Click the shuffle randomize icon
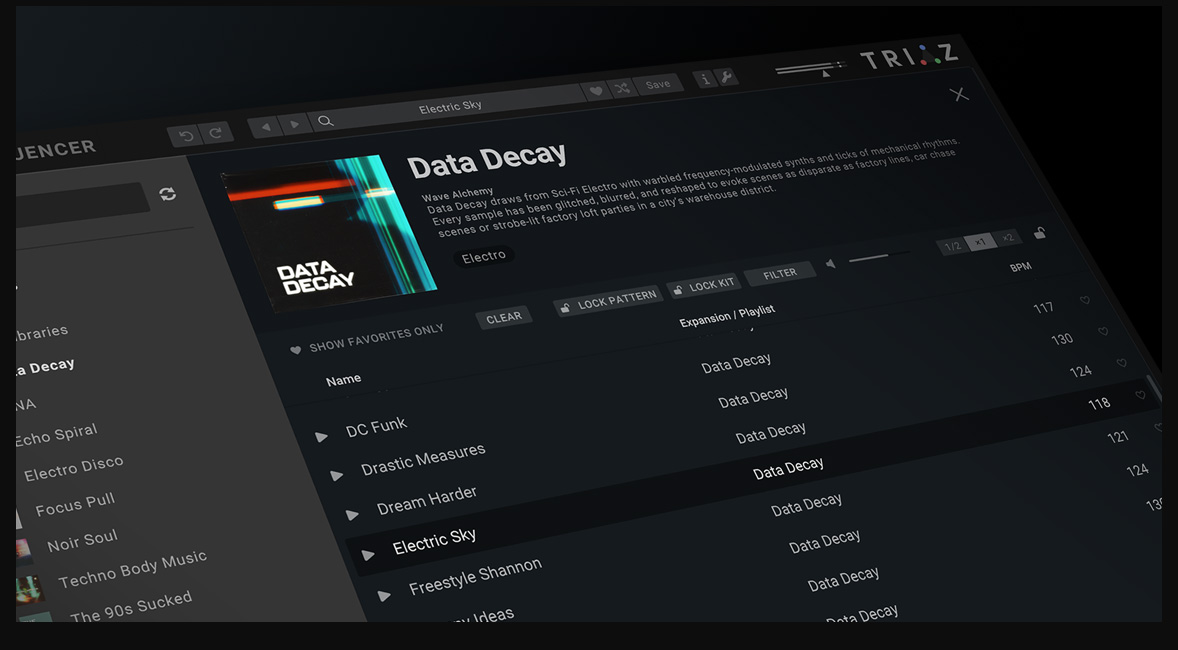This screenshot has height=650, width=1178. coord(622,88)
